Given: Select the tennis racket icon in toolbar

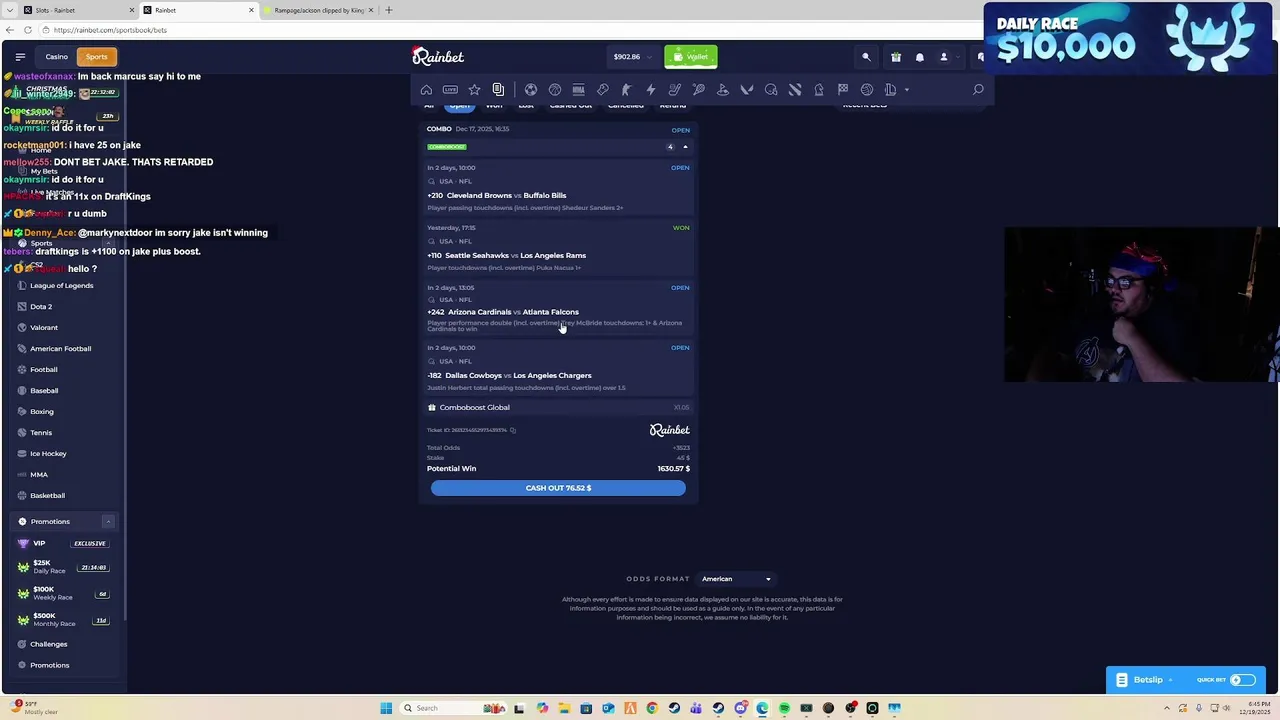Looking at the screenshot, I should [699, 90].
